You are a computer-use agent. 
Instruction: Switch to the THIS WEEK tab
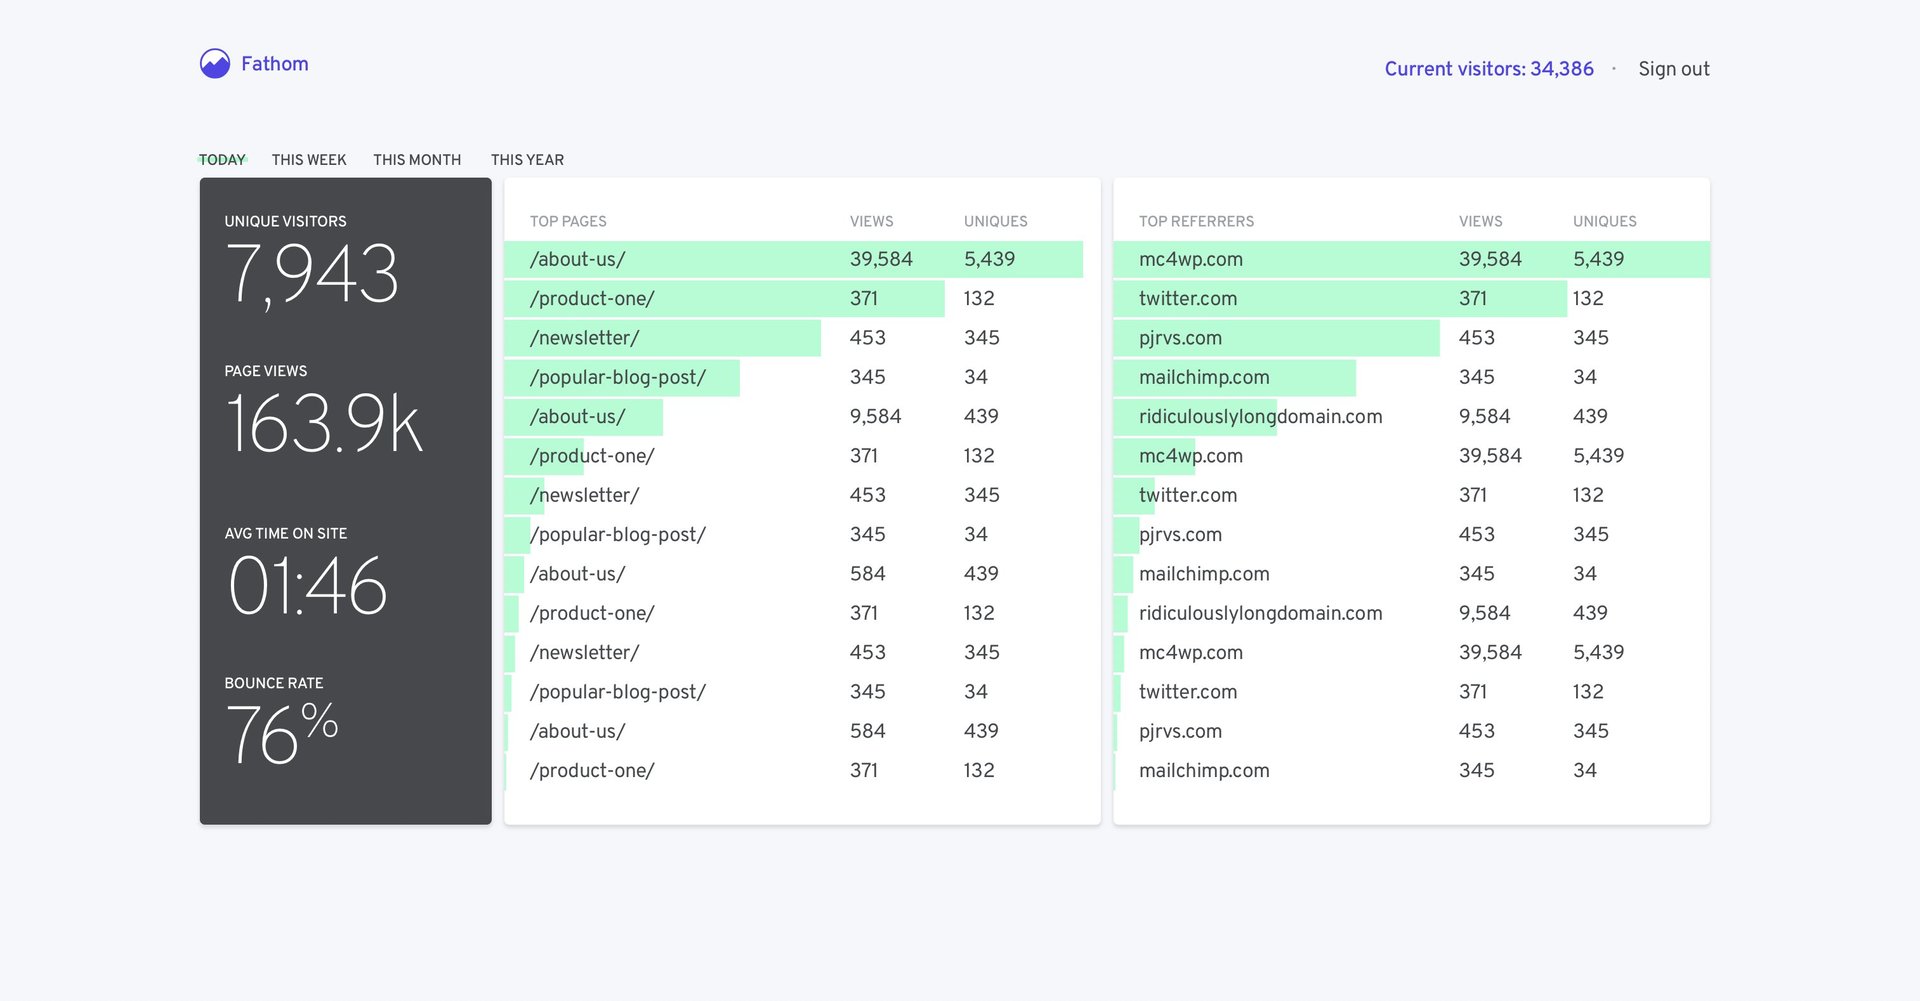308,159
